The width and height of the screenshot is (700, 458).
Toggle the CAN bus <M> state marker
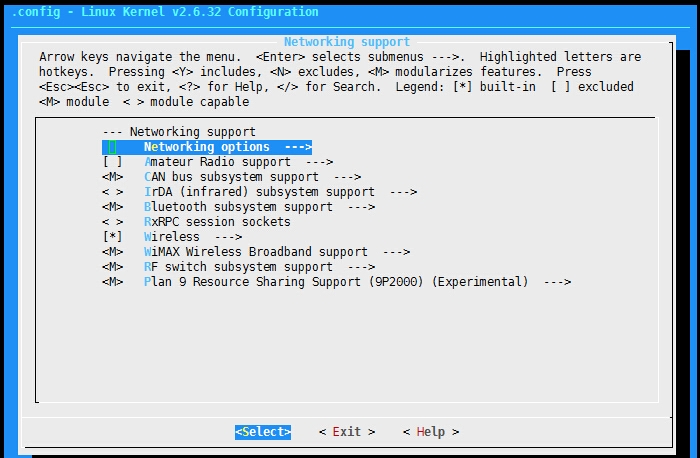click(112, 177)
